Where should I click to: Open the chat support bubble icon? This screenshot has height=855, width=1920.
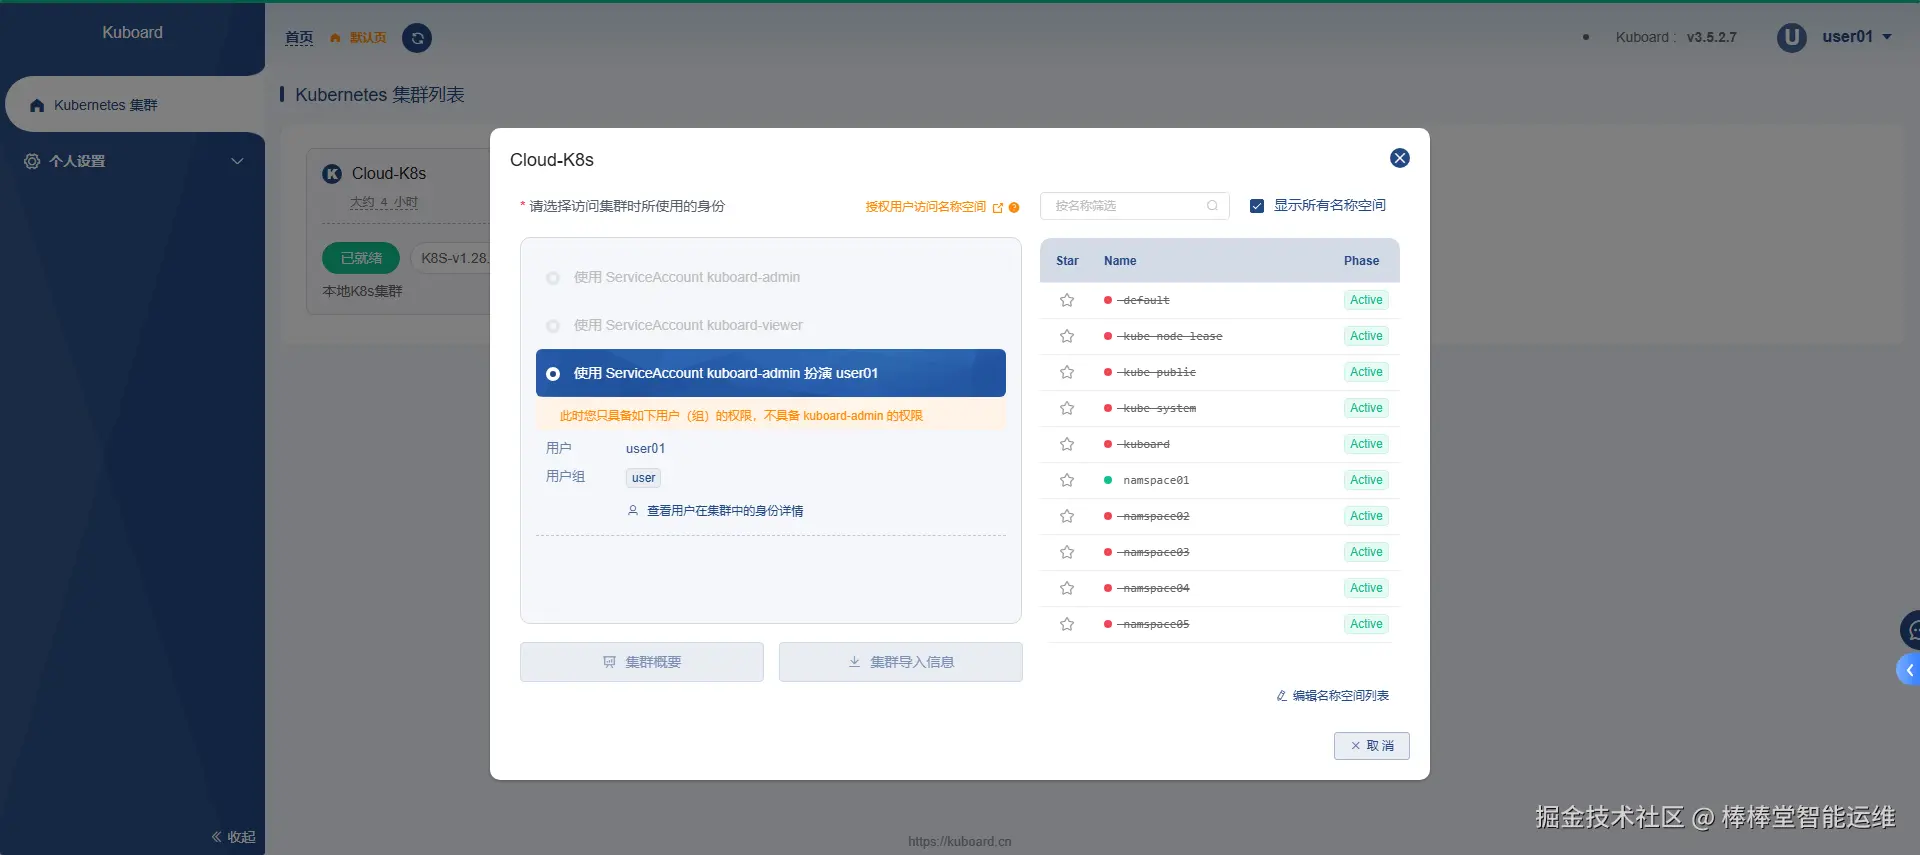(1911, 630)
